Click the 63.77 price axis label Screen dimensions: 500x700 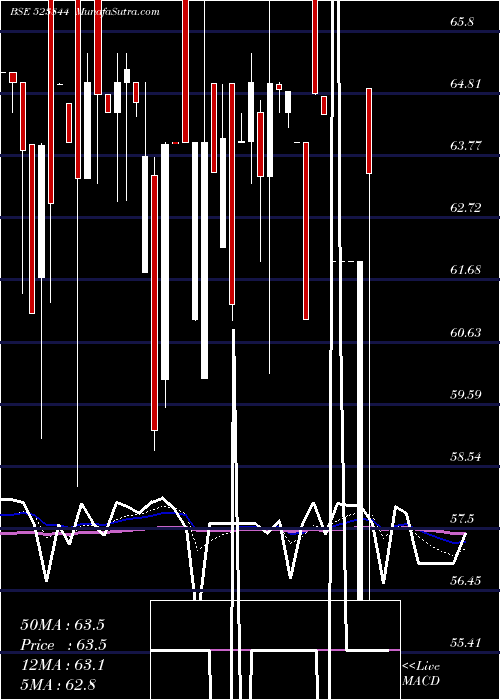pyautogui.click(x=466, y=146)
